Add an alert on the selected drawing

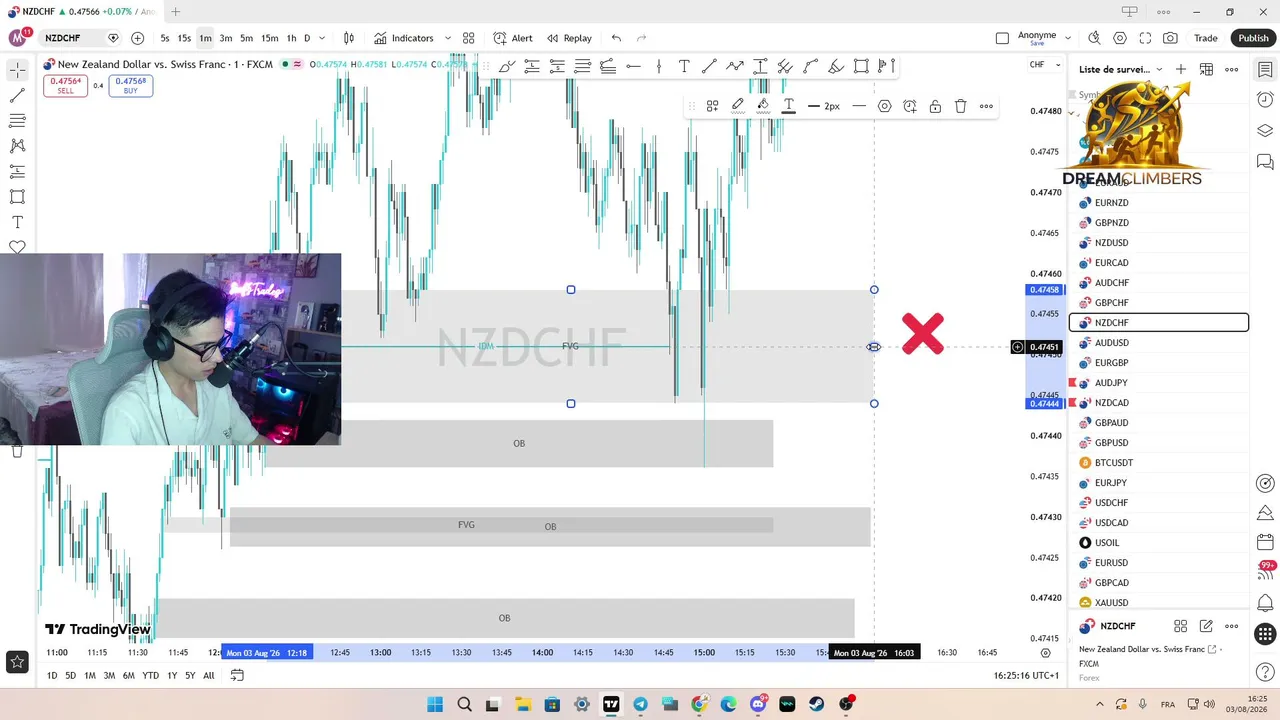coord(910,106)
